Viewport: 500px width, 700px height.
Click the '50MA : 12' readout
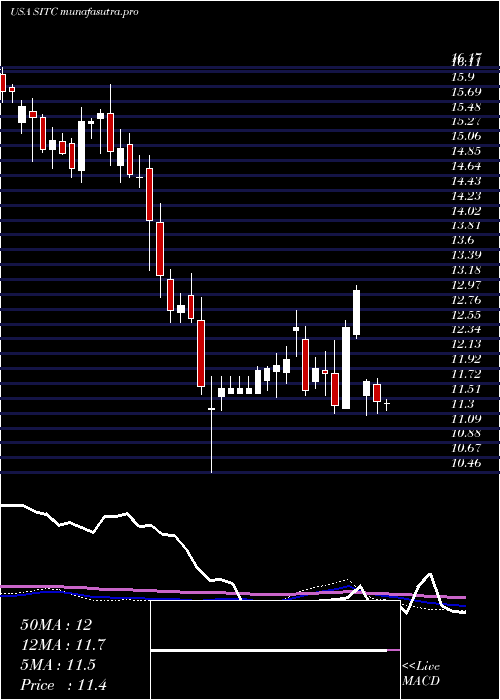[56, 625]
